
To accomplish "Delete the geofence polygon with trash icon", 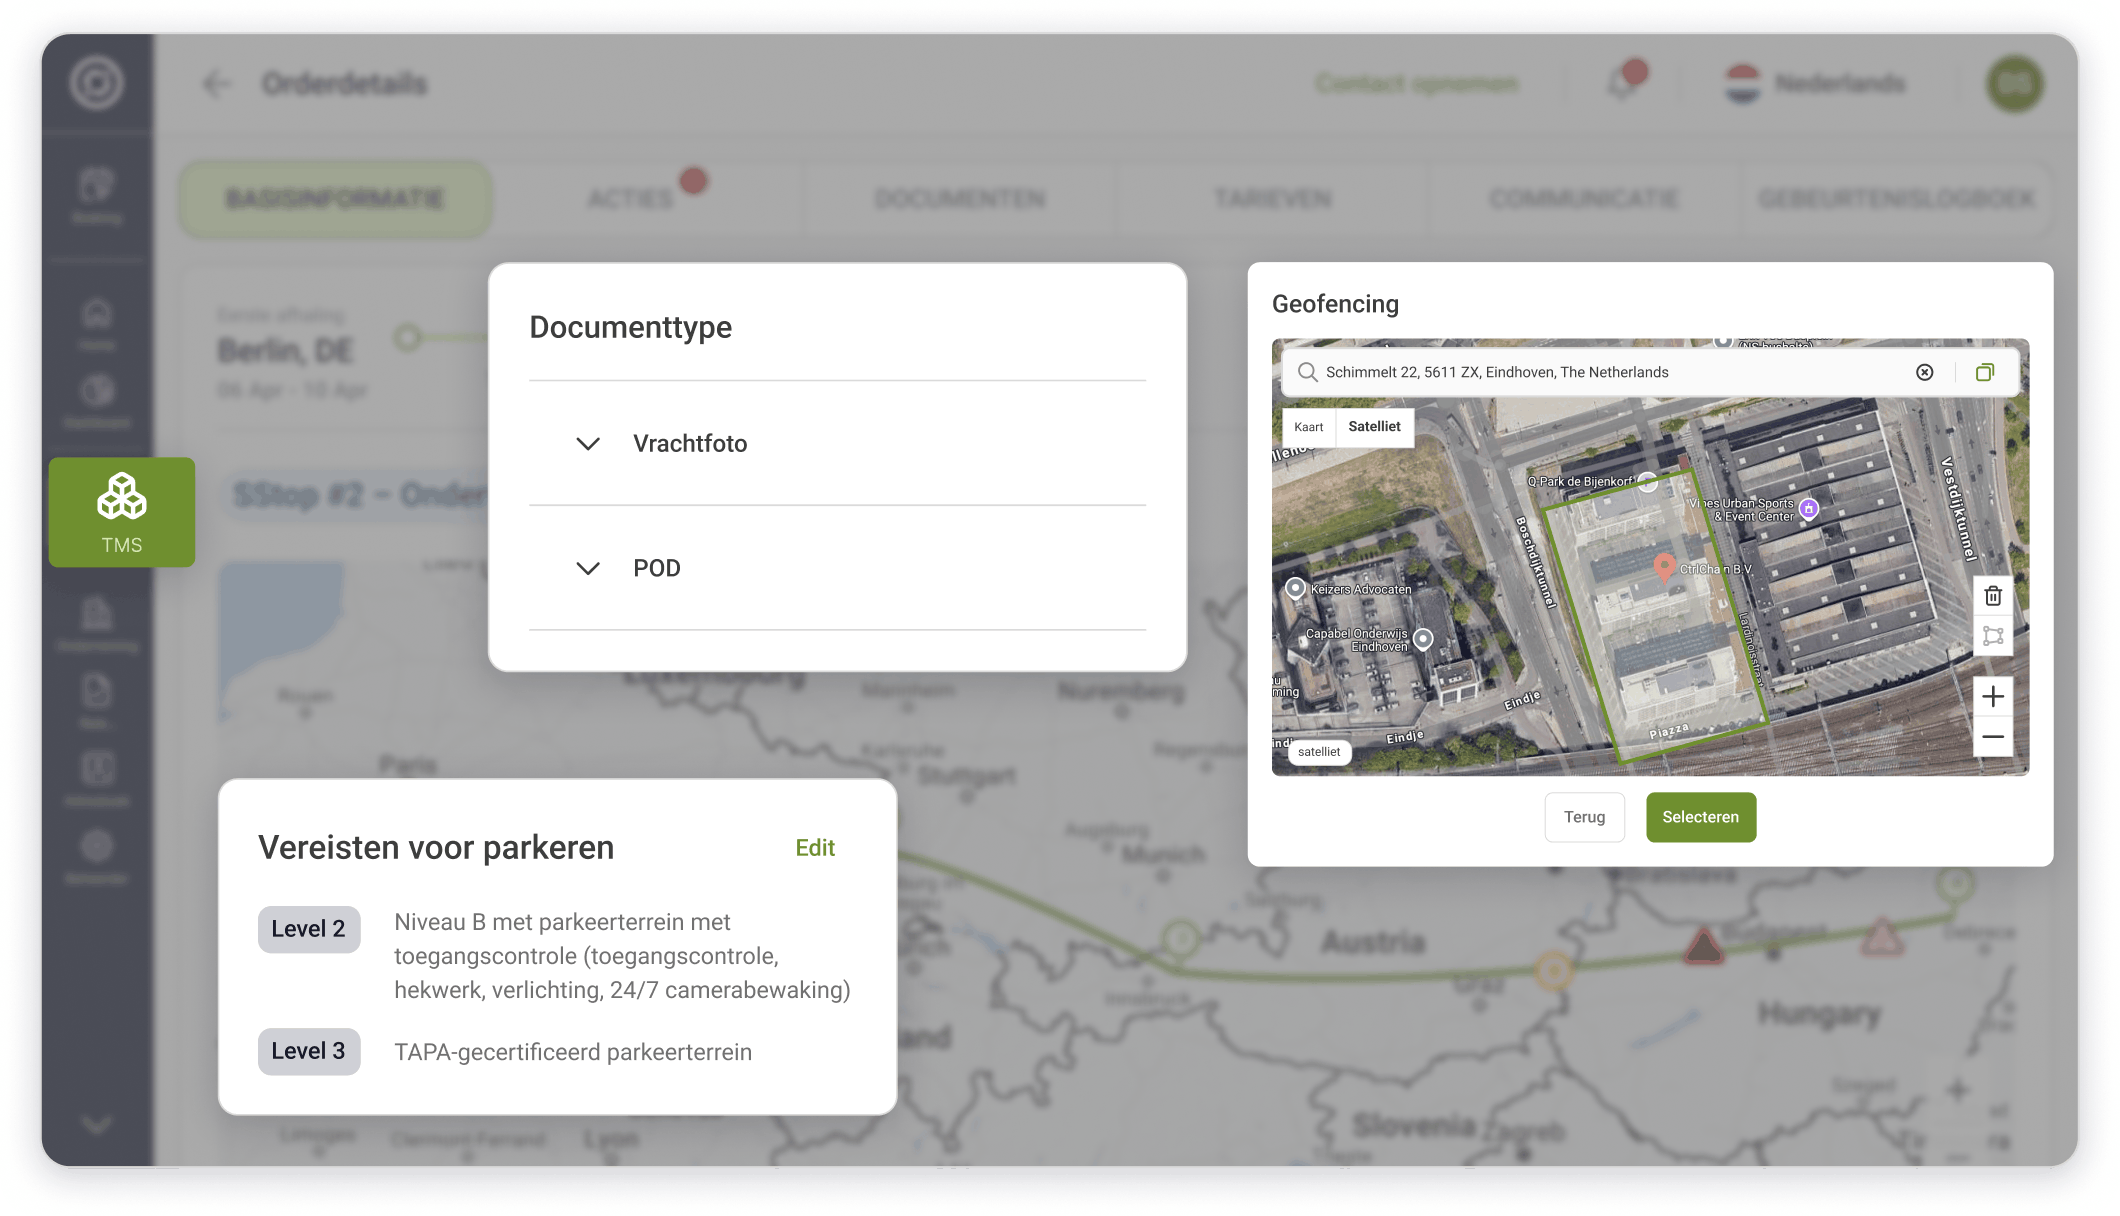I will click(x=1993, y=596).
